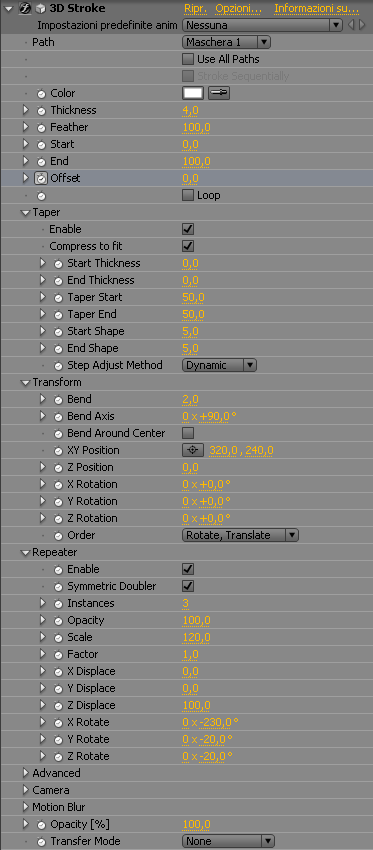Enable the Thickness stopwatch keyframe icon
This screenshot has height=850, width=373.
pos(41,110)
